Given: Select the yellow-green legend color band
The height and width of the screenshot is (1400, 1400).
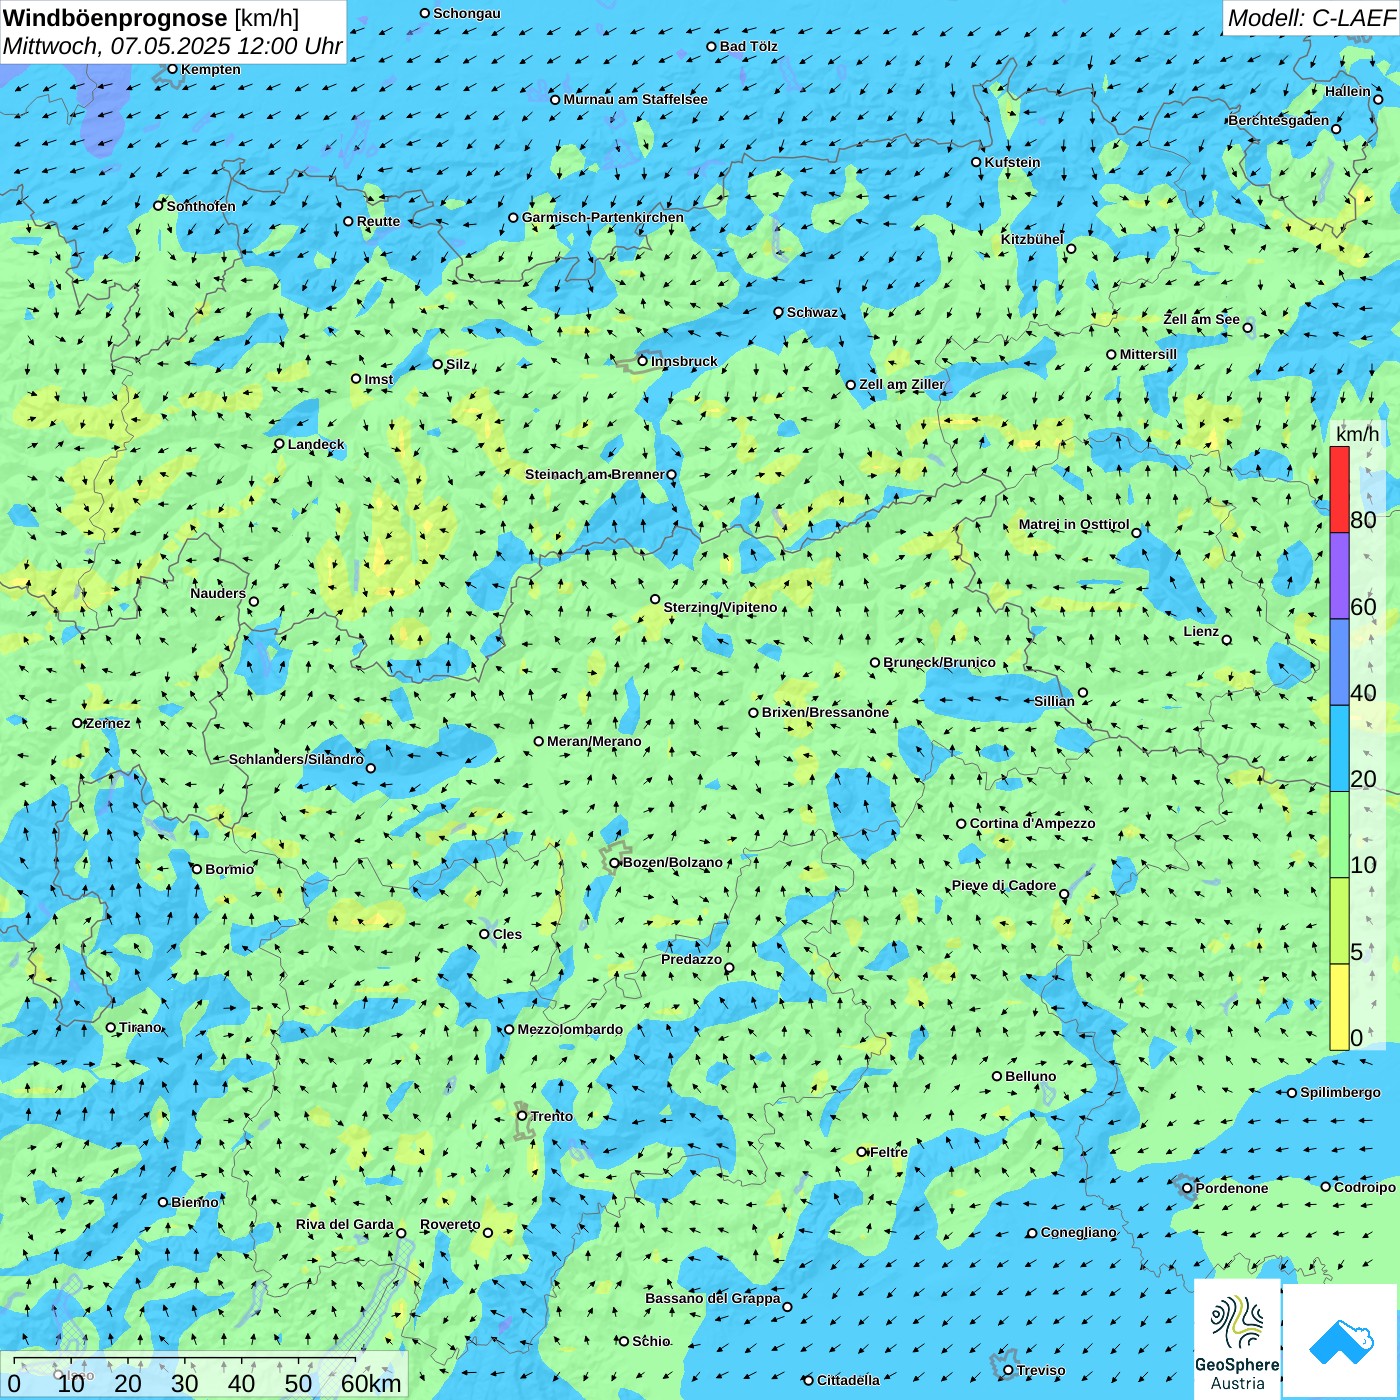Looking at the screenshot, I should (x=1339, y=921).
